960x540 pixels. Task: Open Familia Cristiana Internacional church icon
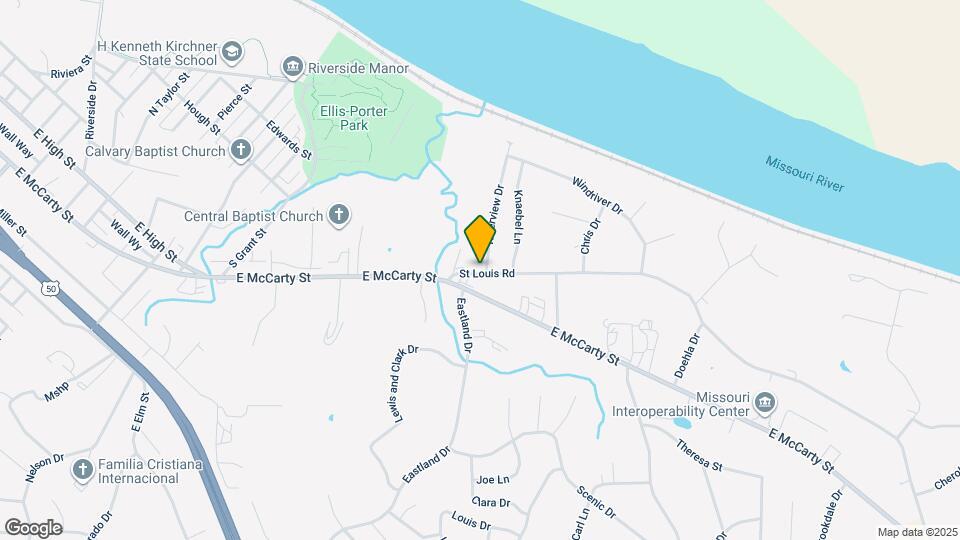tap(83, 470)
